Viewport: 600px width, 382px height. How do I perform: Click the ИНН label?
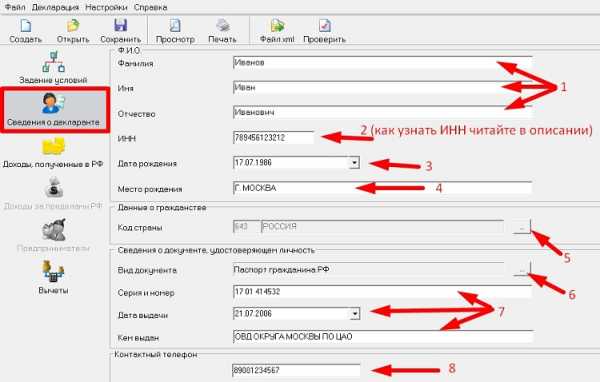point(127,139)
